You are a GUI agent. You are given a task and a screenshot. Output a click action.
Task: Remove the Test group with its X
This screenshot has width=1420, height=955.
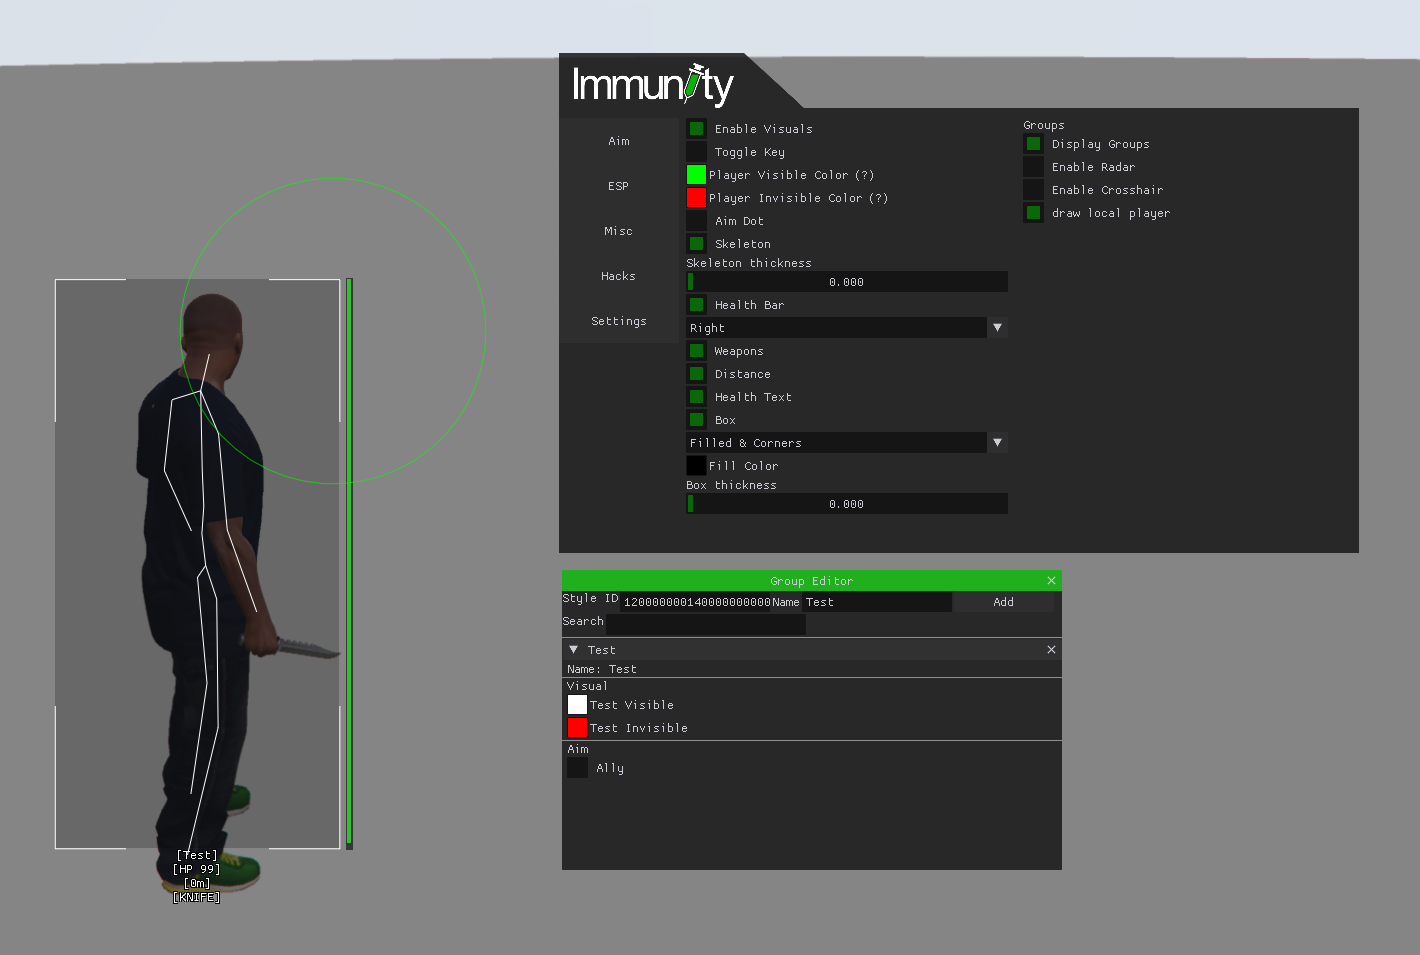(x=1051, y=650)
